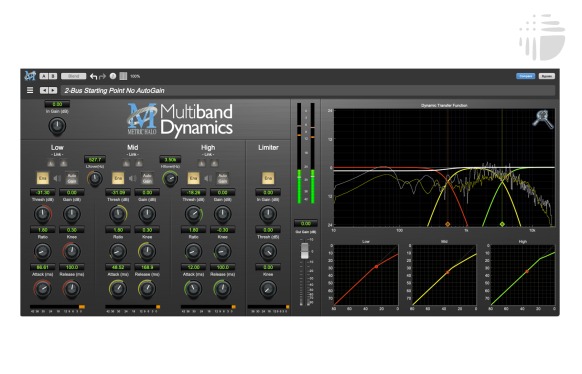The height and width of the screenshot is (374, 582).
Task: Select preset slot A
Action: point(44,76)
